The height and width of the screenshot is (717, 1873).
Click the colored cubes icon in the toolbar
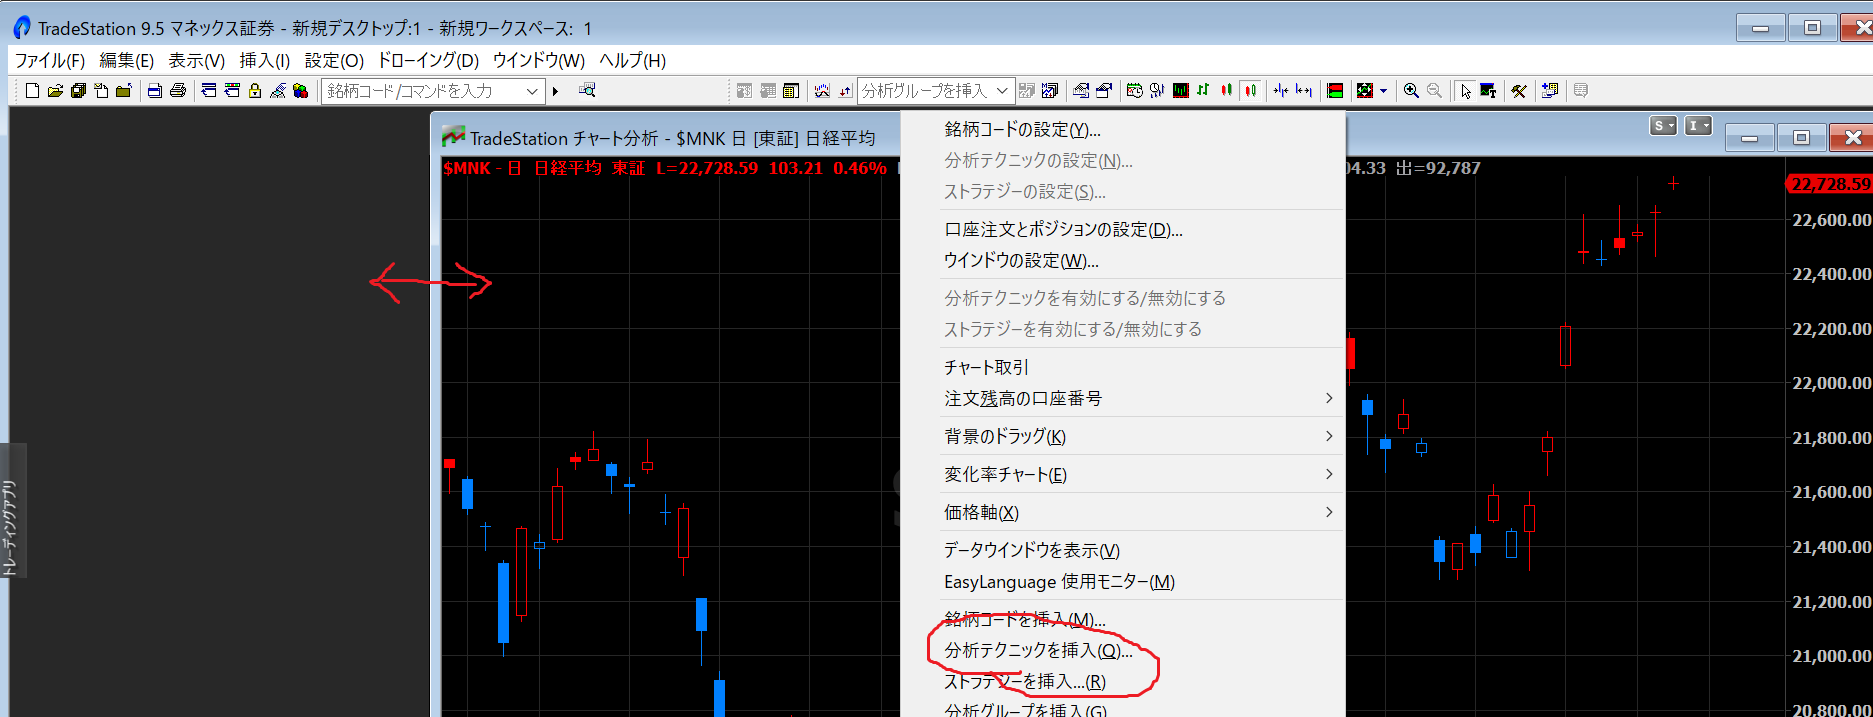(300, 91)
